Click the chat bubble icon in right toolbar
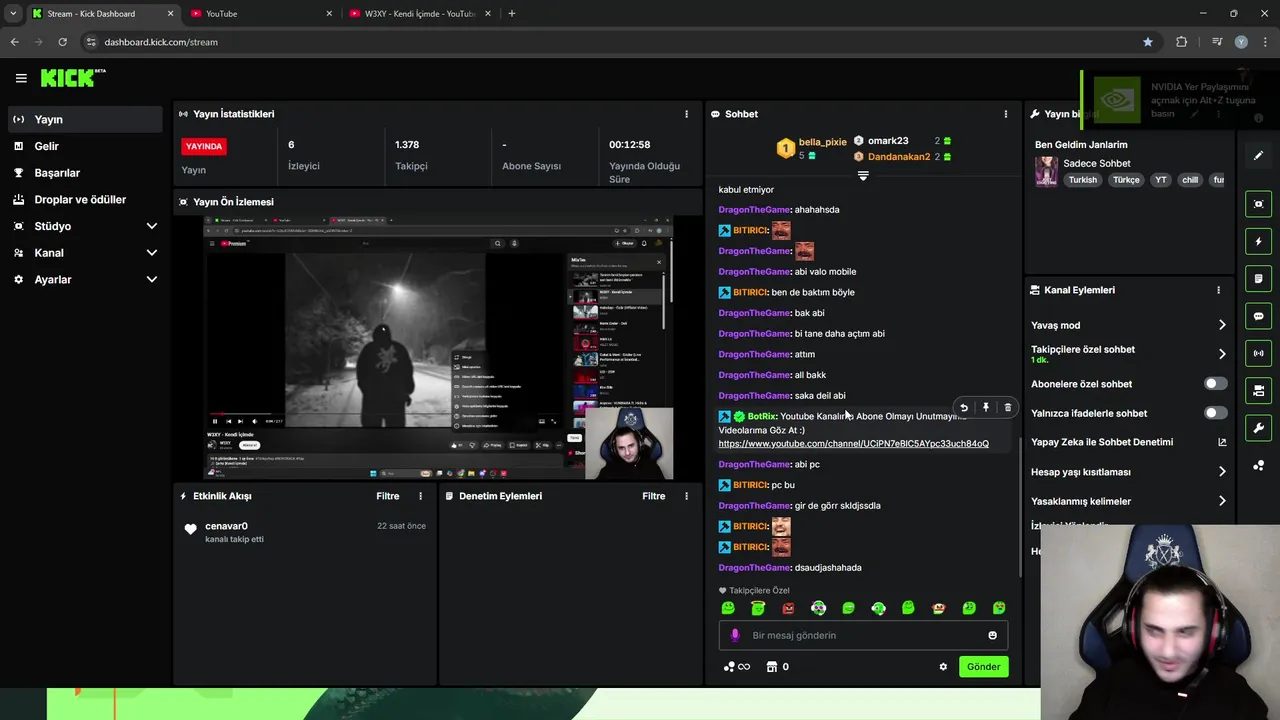The height and width of the screenshot is (720, 1280). coord(1258,316)
